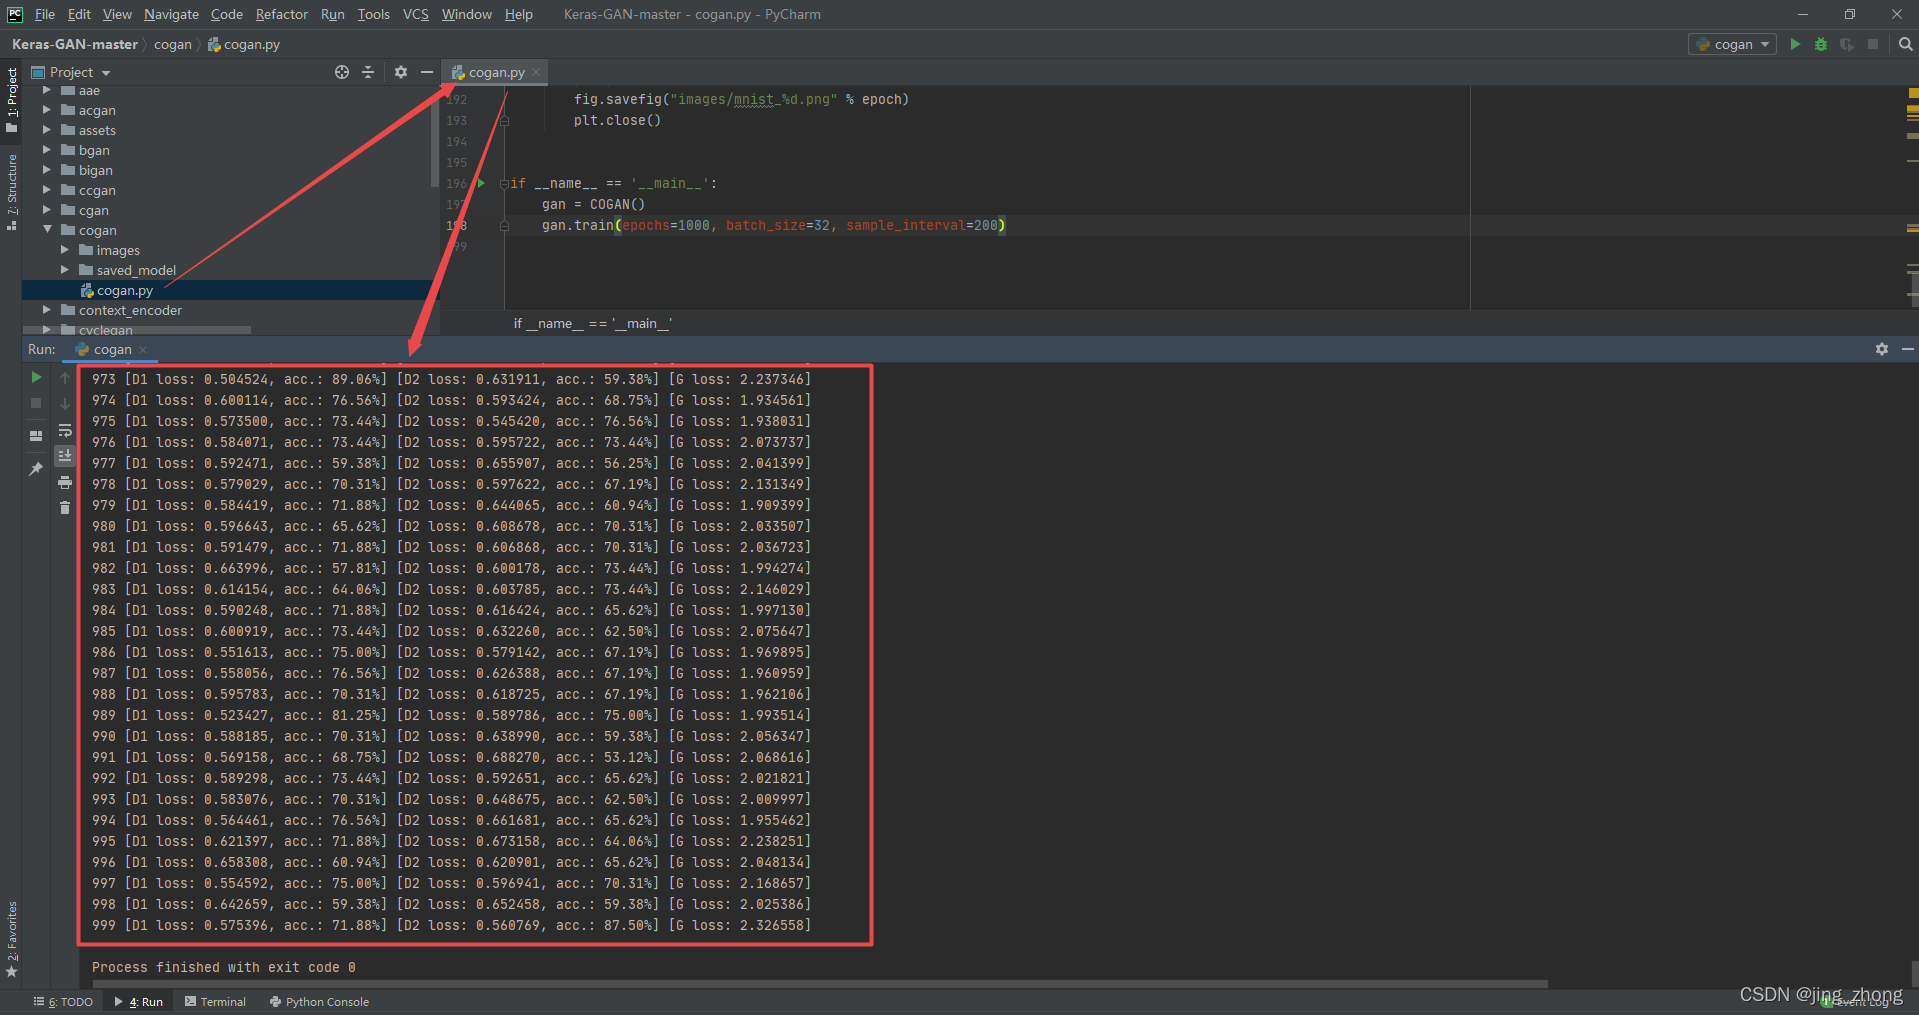Expand the ccgan folder

point(46,190)
